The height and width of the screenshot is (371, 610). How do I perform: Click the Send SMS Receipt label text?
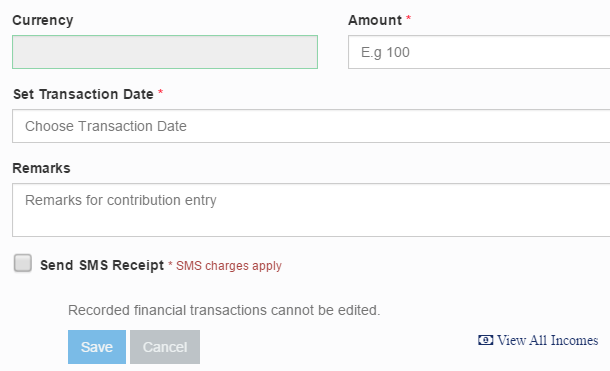[x=102, y=265]
